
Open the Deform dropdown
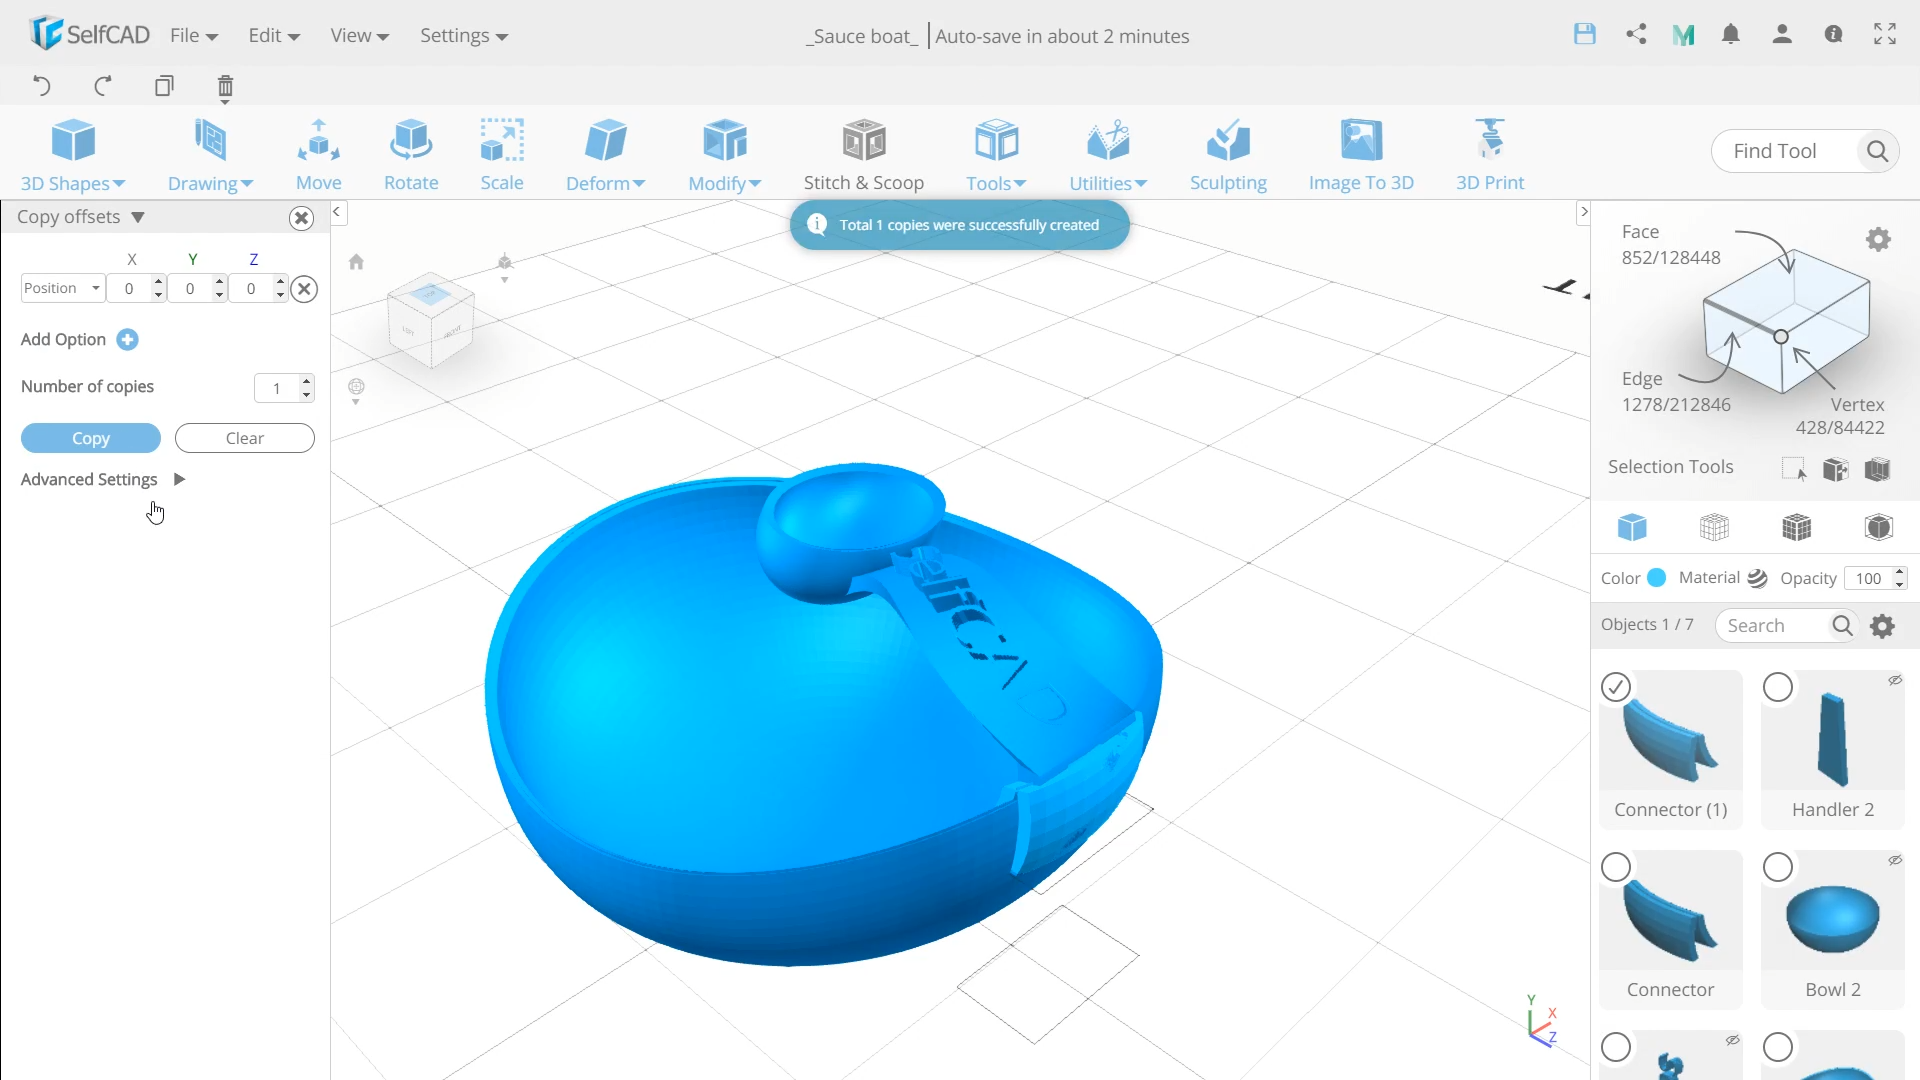(605, 155)
